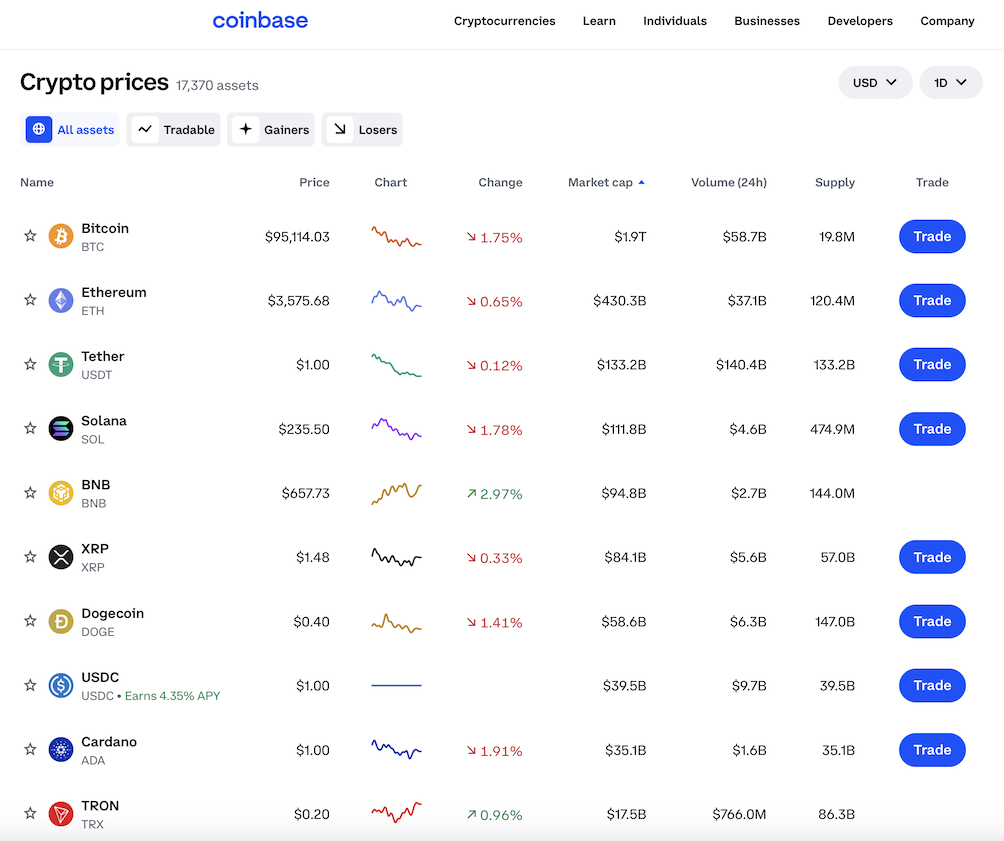Toggle the BNB watchlist star
Image resolution: width=1004 pixels, height=841 pixels.
(30, 493)
